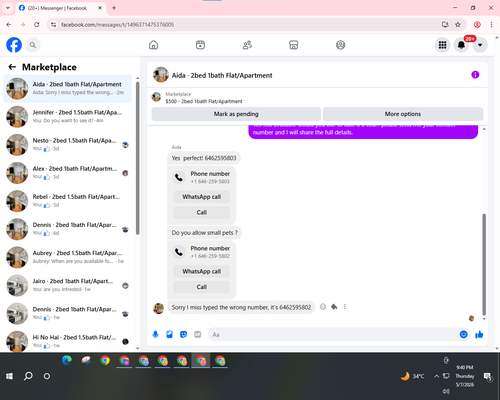Click the $500 2bed 1bath listing link

point(204,101)
